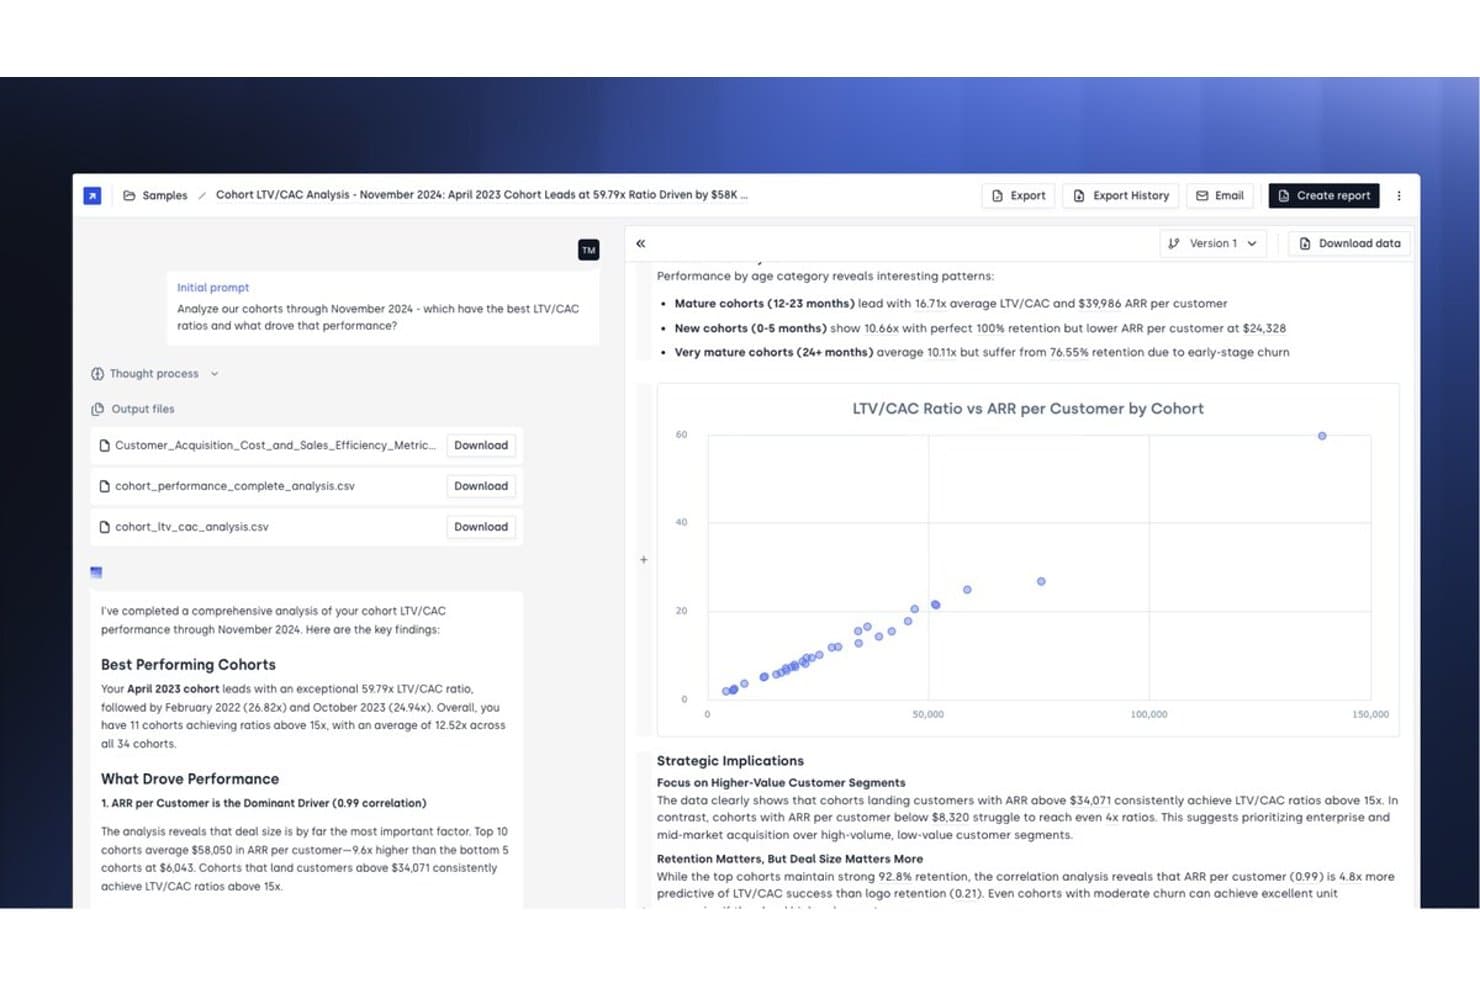This screenshot has width=1480, height=987.
Task: Click the cohort_performance_complete_analysis.csv file name
Action: tap(235, 487)
